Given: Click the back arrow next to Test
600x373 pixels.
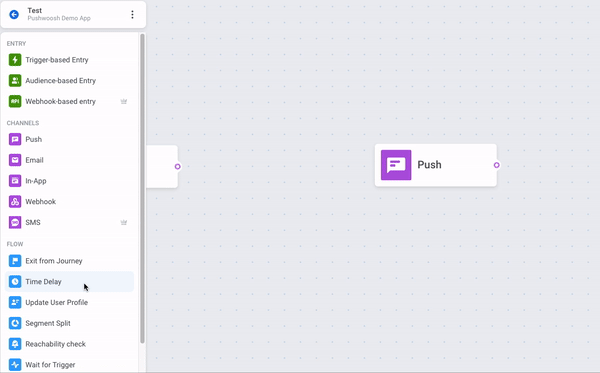Looking at the screenshot, I should [14, 15].
